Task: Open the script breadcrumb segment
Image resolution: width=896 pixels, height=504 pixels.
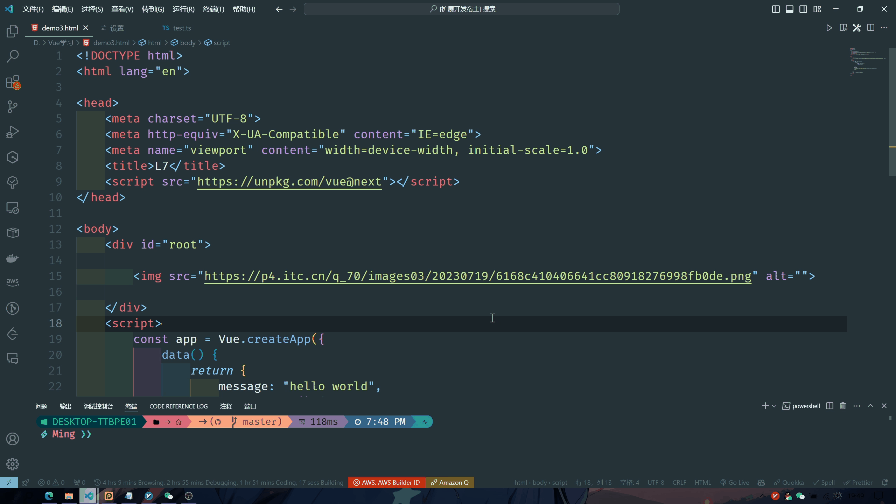Action: (217, 43)
